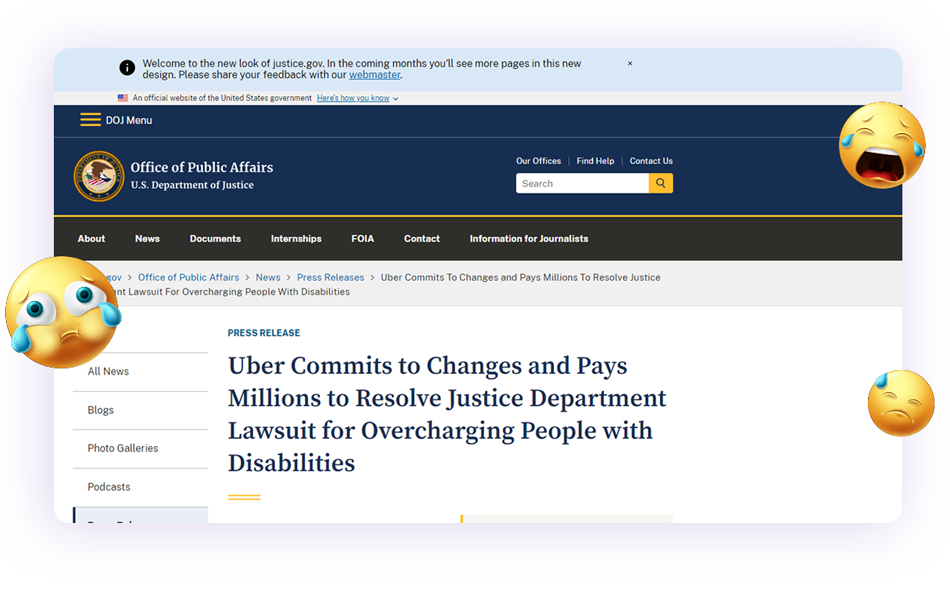Open the Our Offices link
Viewport: 950px width, 598px height.
[x=539, y=161]
